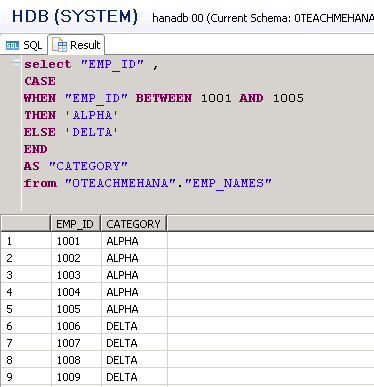
Task: Click the 'ALPHA' string literal in query
Action: pos(91,115)
